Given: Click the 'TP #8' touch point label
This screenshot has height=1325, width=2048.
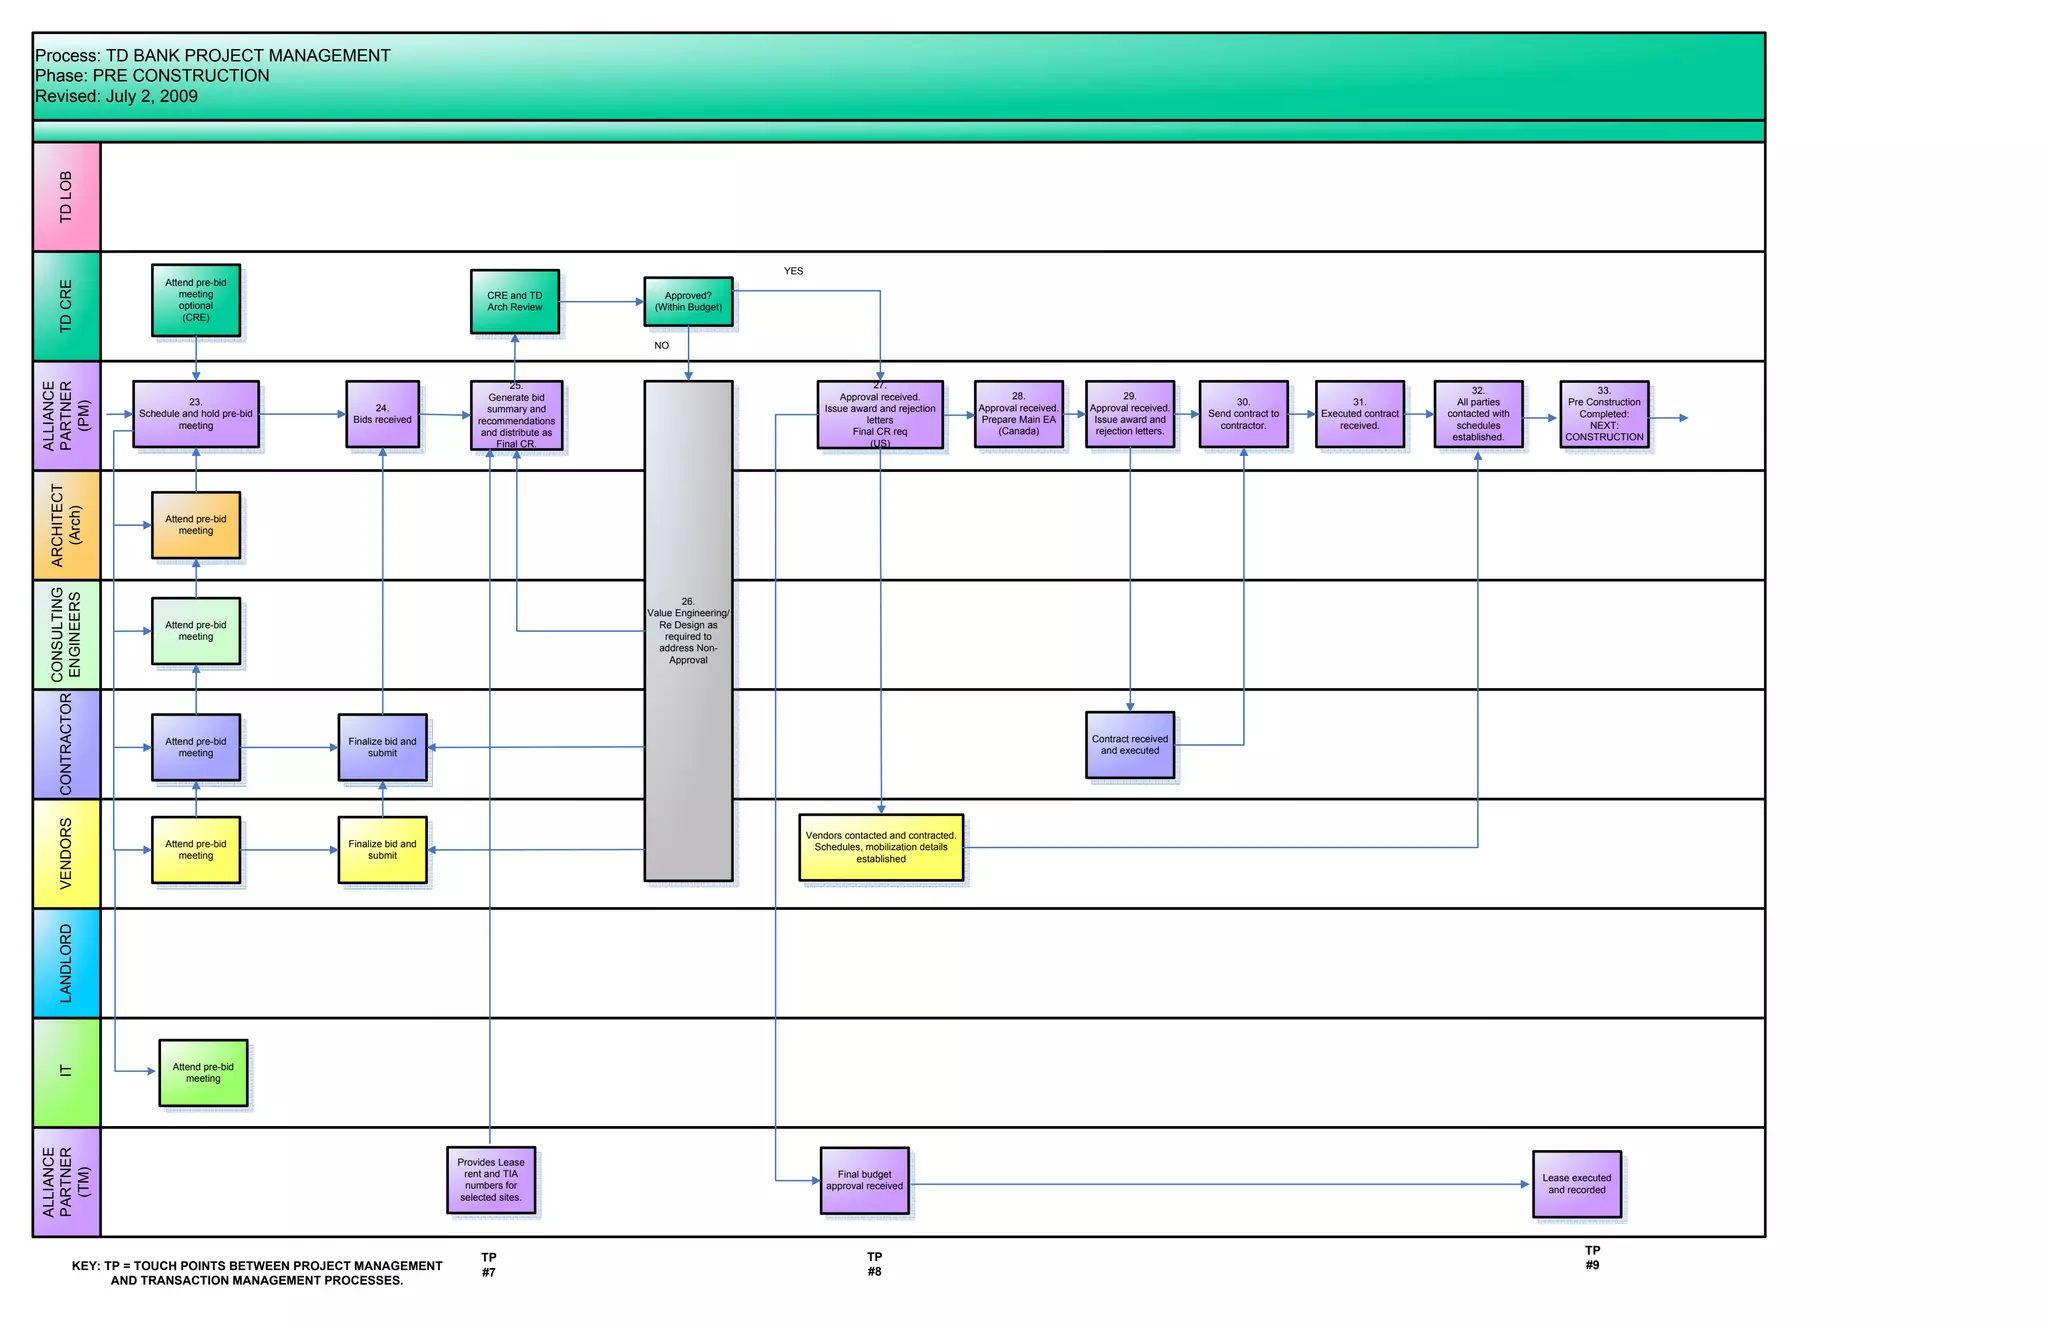Looking at the screenshot, I should click(875, 1264).
